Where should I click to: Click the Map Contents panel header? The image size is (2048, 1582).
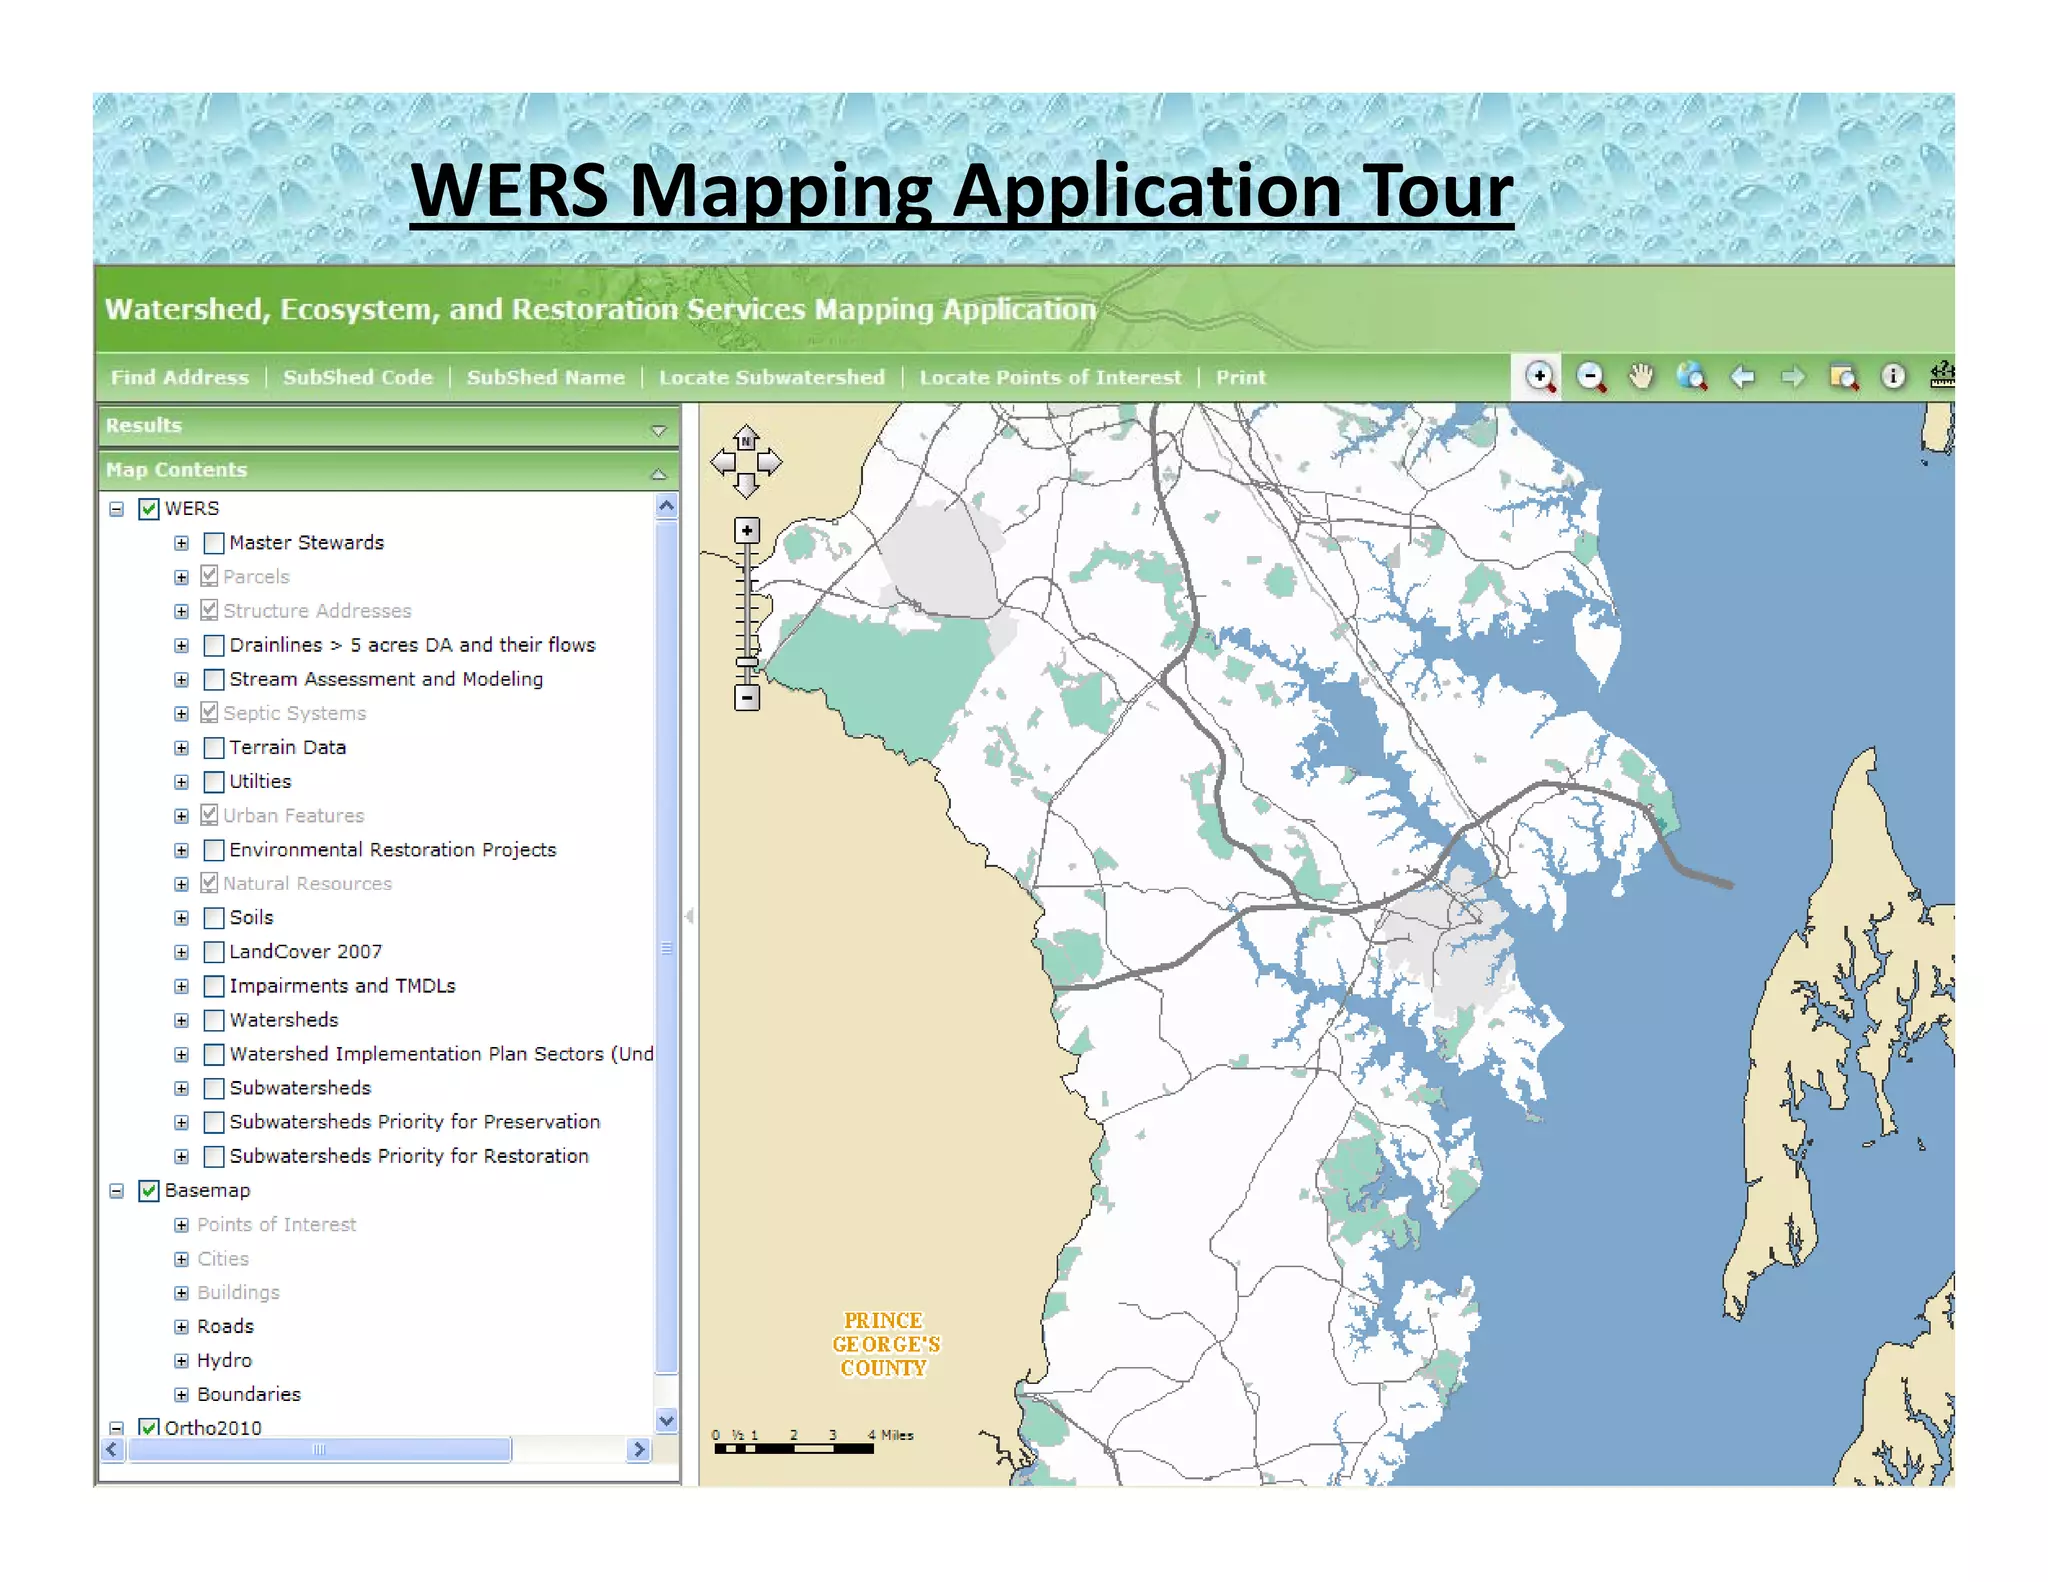tap(389, 470)
